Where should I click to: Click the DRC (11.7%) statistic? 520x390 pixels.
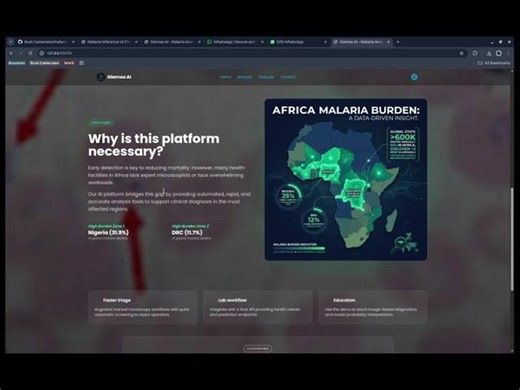coord(187,232)
